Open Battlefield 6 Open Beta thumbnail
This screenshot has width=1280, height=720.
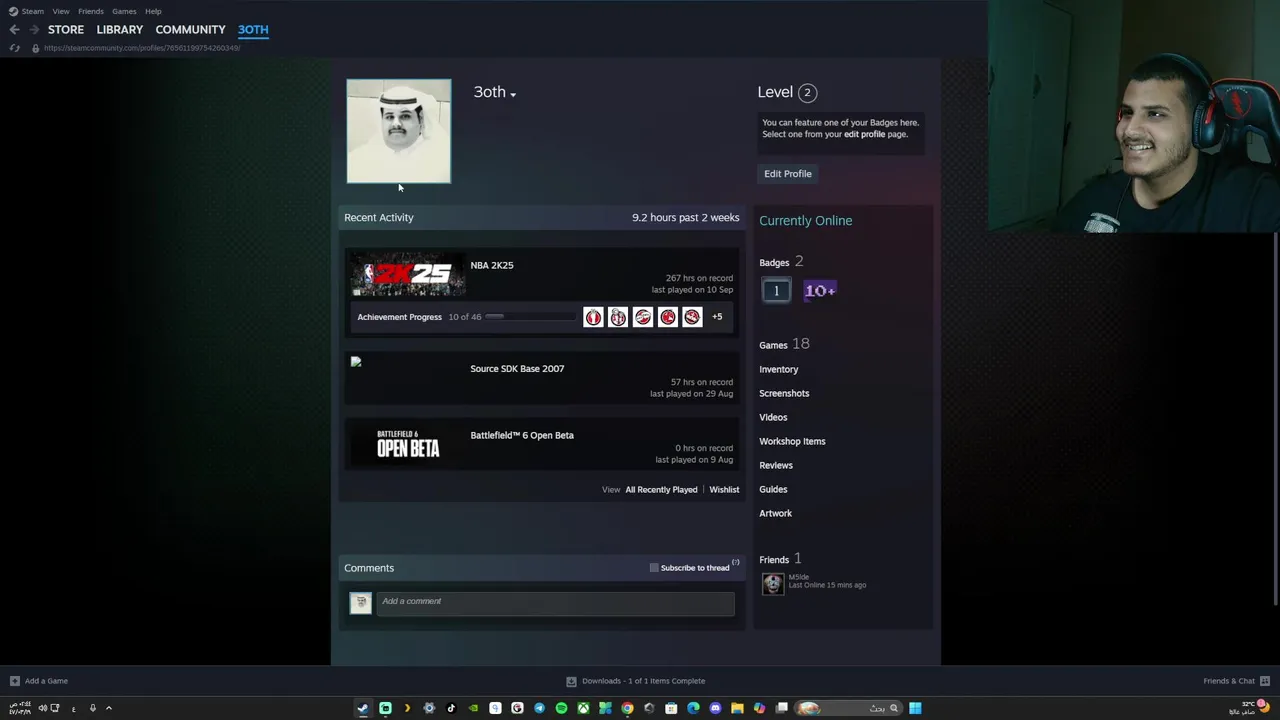(x=408, y=445)
